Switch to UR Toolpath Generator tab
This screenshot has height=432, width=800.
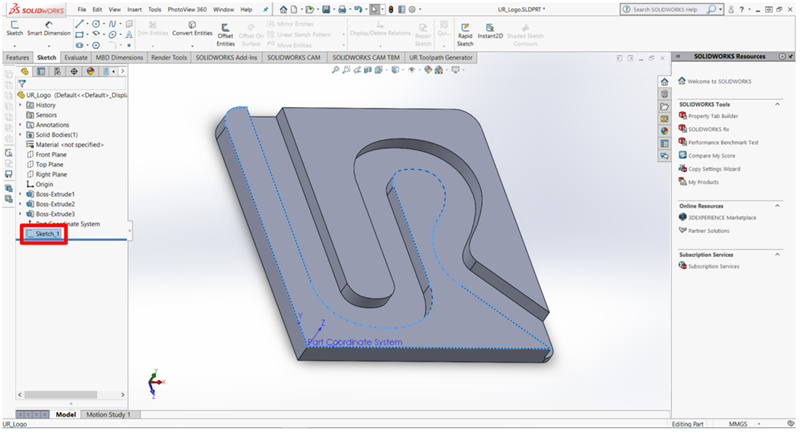coord(441,58)
